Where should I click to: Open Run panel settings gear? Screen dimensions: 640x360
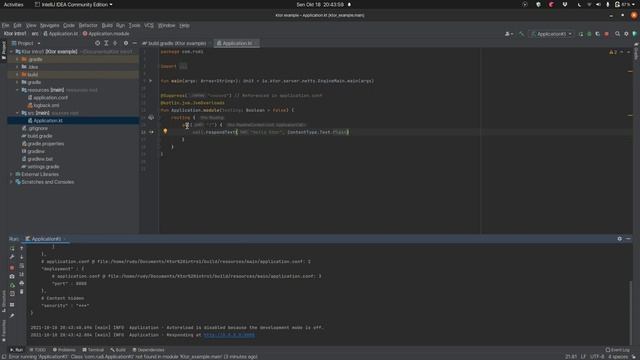(620, 239)
